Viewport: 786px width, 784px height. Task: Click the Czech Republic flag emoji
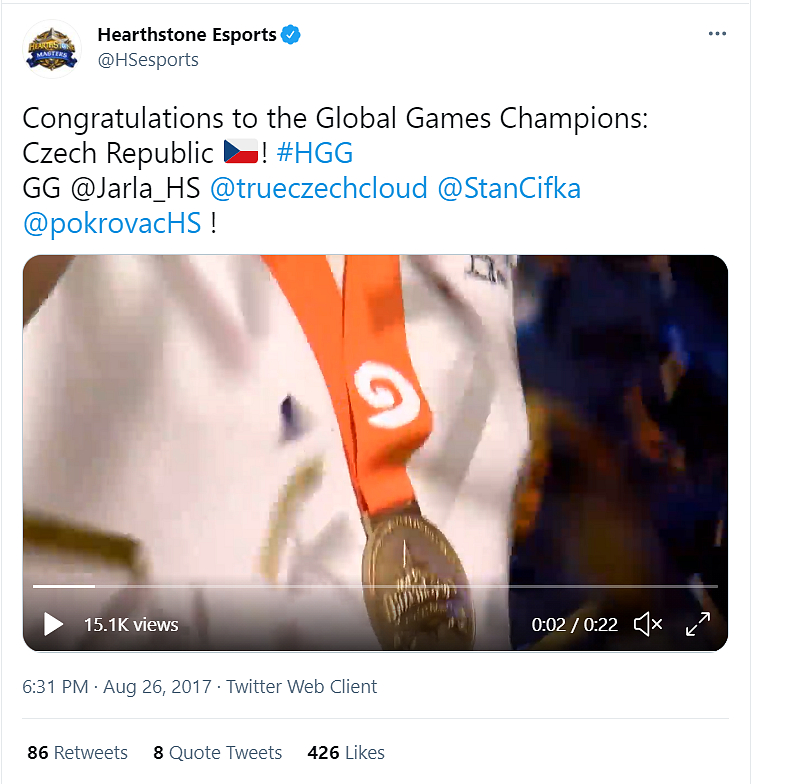tap(240, 153)
